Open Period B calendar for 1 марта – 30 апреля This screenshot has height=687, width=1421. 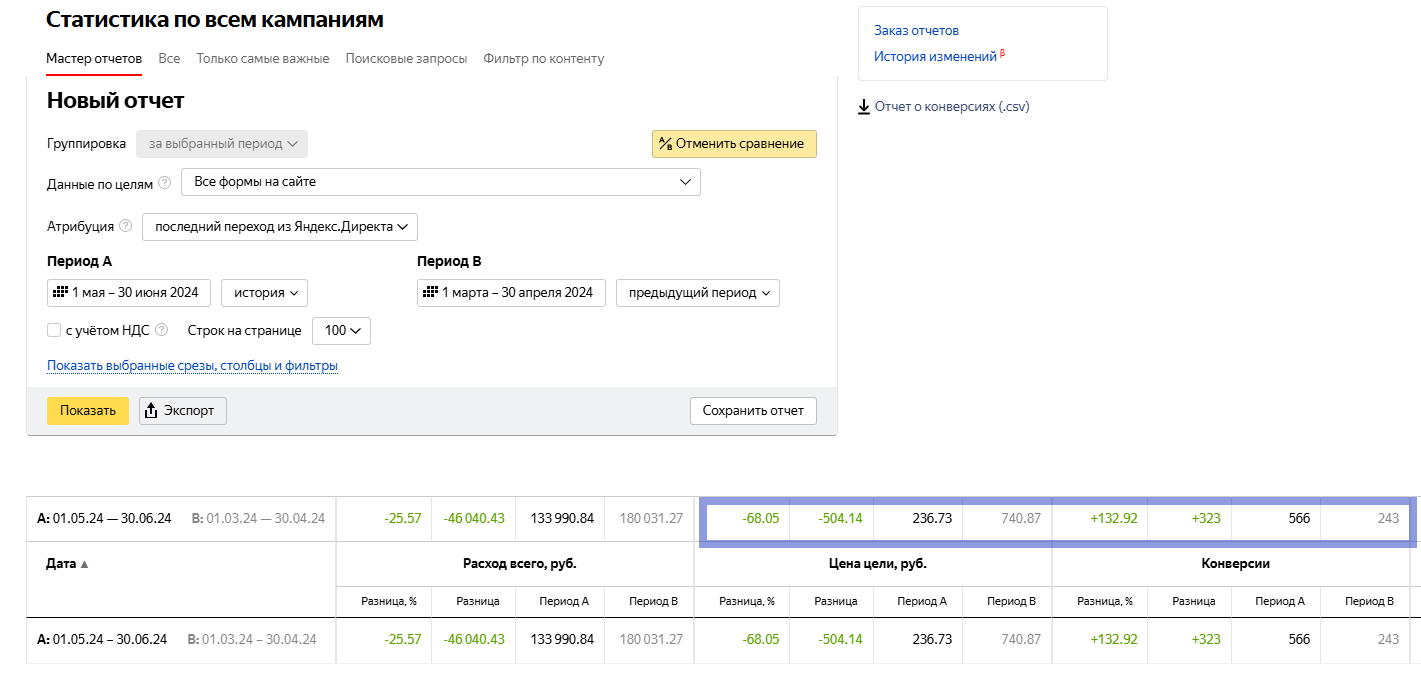click(x=510, y=293)
